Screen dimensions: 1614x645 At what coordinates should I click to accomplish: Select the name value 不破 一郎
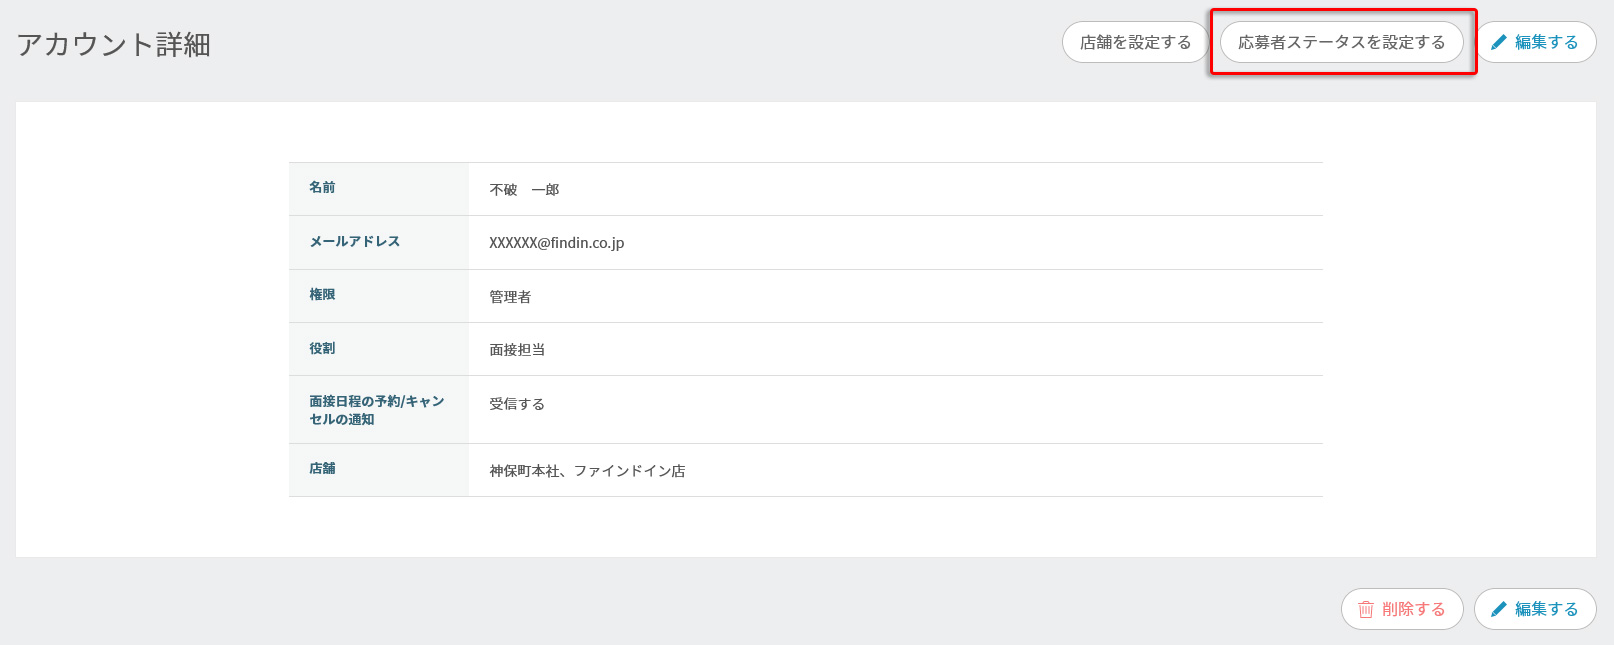[524, 190]
